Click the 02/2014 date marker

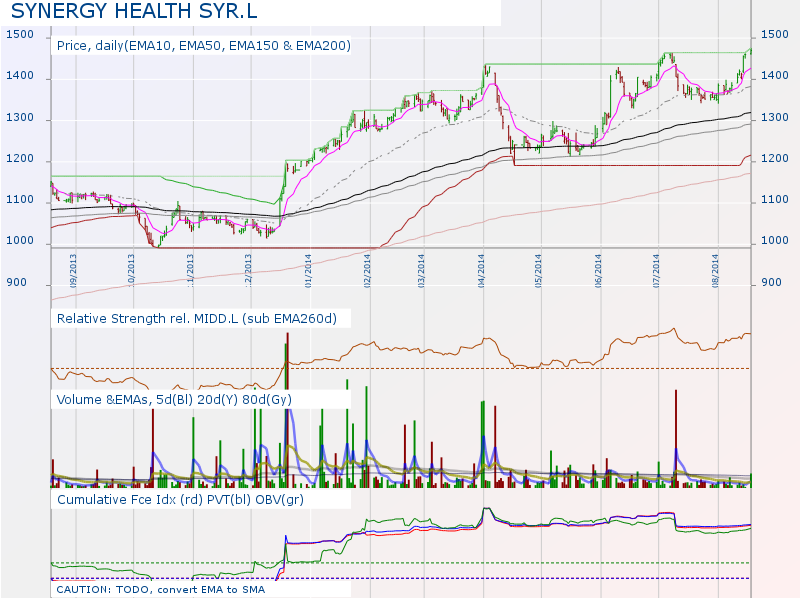[x=368, y=270]
